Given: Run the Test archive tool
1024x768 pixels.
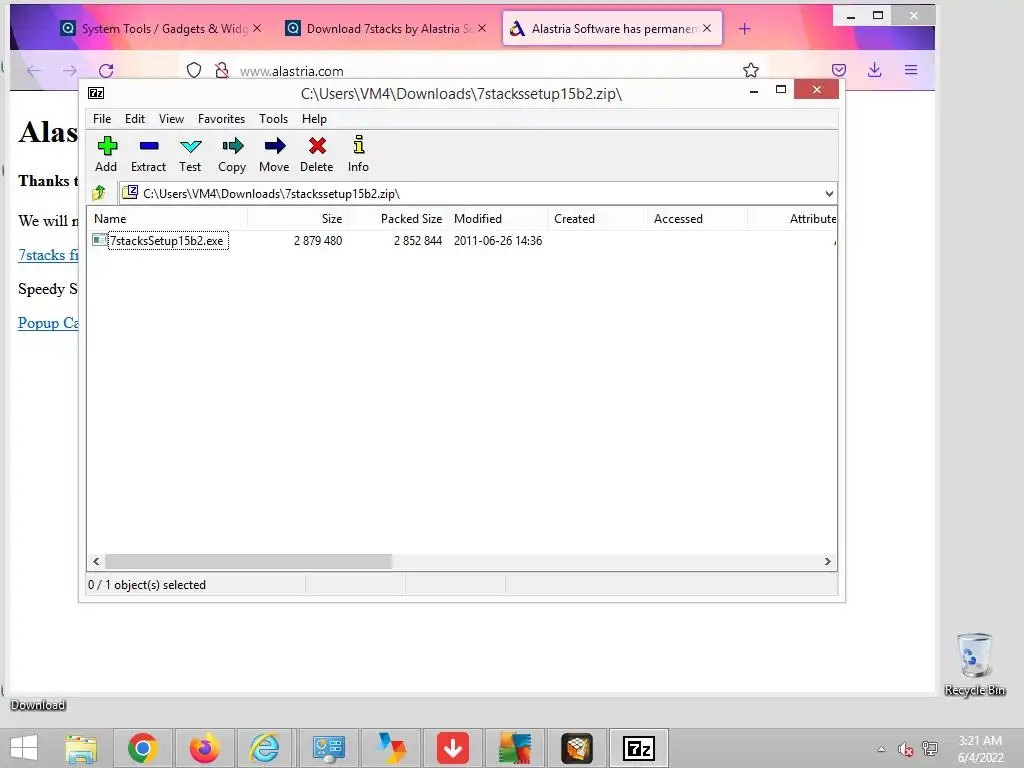Looking at the screenshot, I should coord(190,155).
